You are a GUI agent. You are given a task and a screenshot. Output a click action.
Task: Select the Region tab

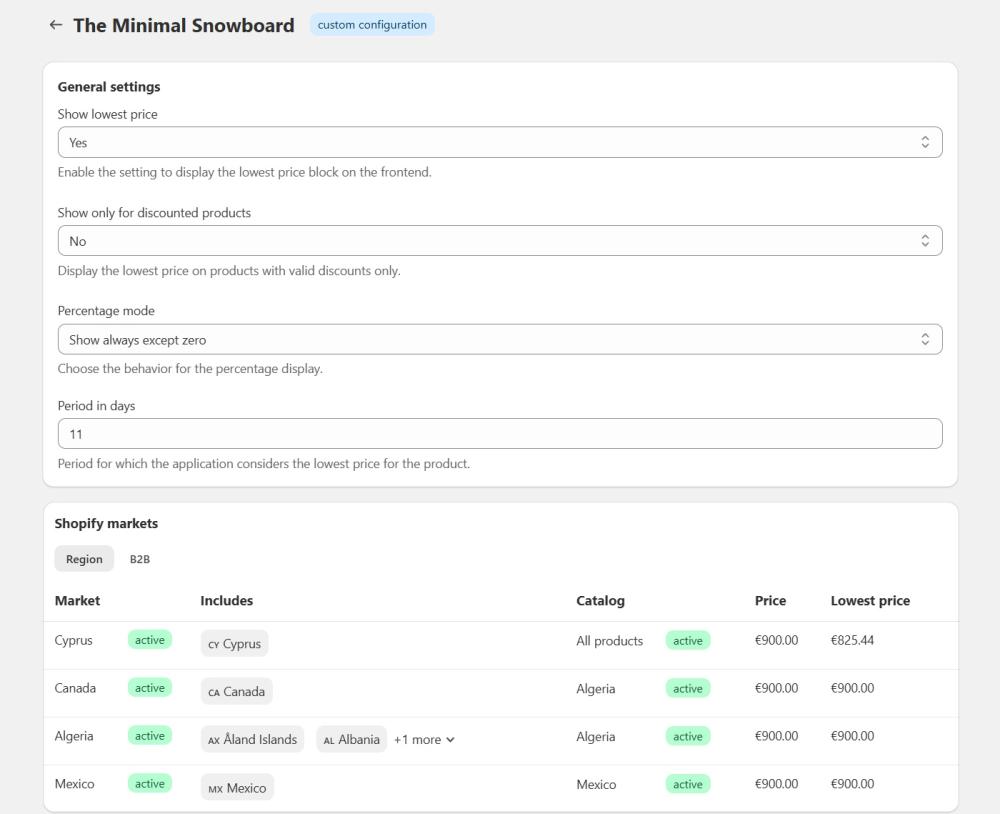tap(84, 559)
